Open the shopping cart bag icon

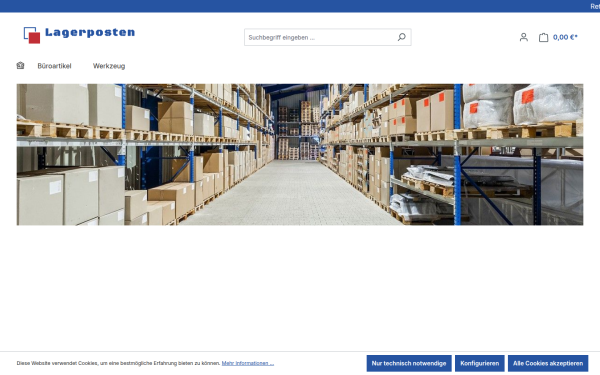click(543, 37)
